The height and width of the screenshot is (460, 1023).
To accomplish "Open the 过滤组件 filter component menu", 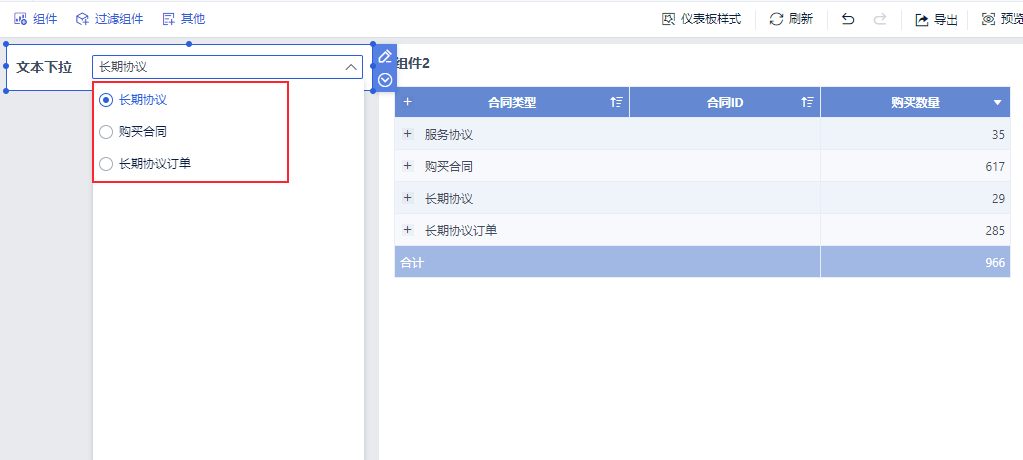I will (x=110, y=19).
